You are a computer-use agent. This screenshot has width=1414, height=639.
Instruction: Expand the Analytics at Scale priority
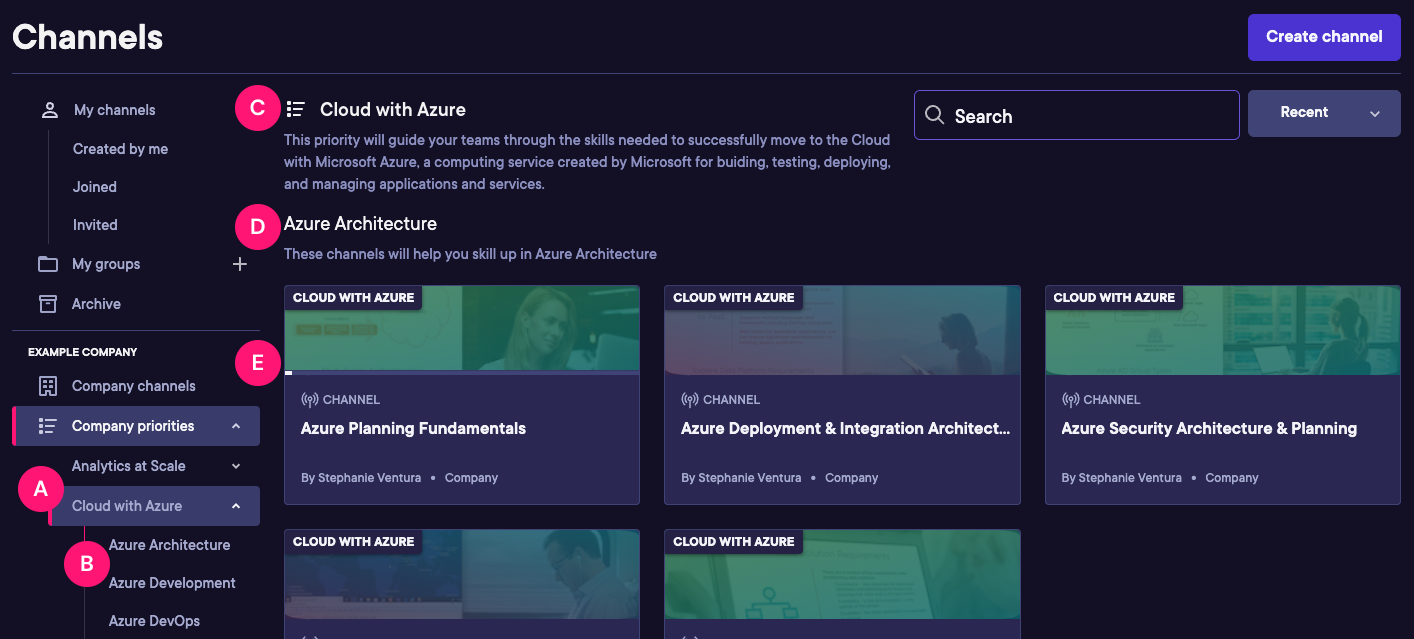click(236, 465)
